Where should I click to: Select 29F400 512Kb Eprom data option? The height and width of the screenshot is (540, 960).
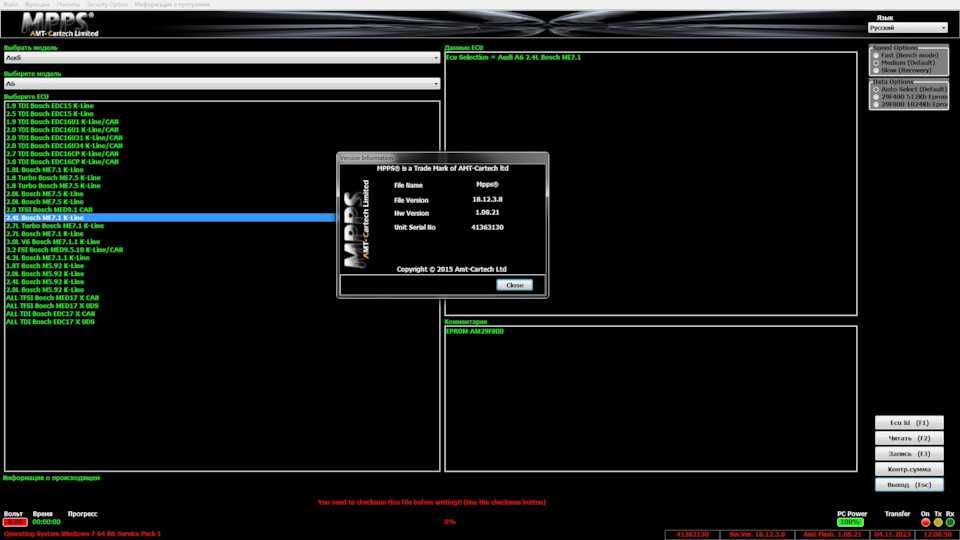click(876, 97)
